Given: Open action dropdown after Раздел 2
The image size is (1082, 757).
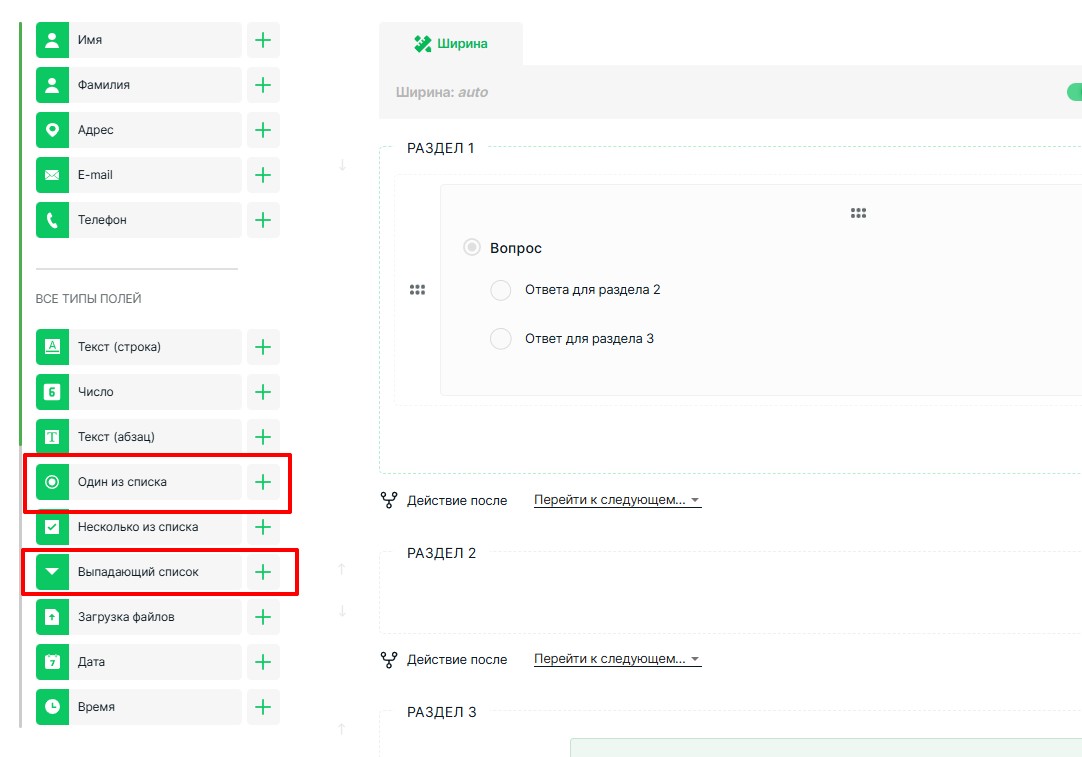Looking at the screenshot, I should pos(617,660).
